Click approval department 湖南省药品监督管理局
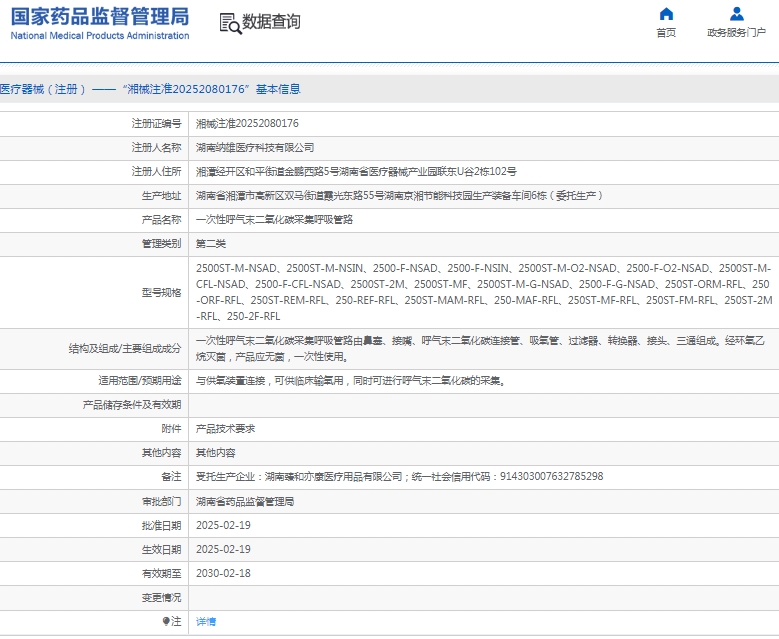Viewport: 779px width, 639px height. 245,501
